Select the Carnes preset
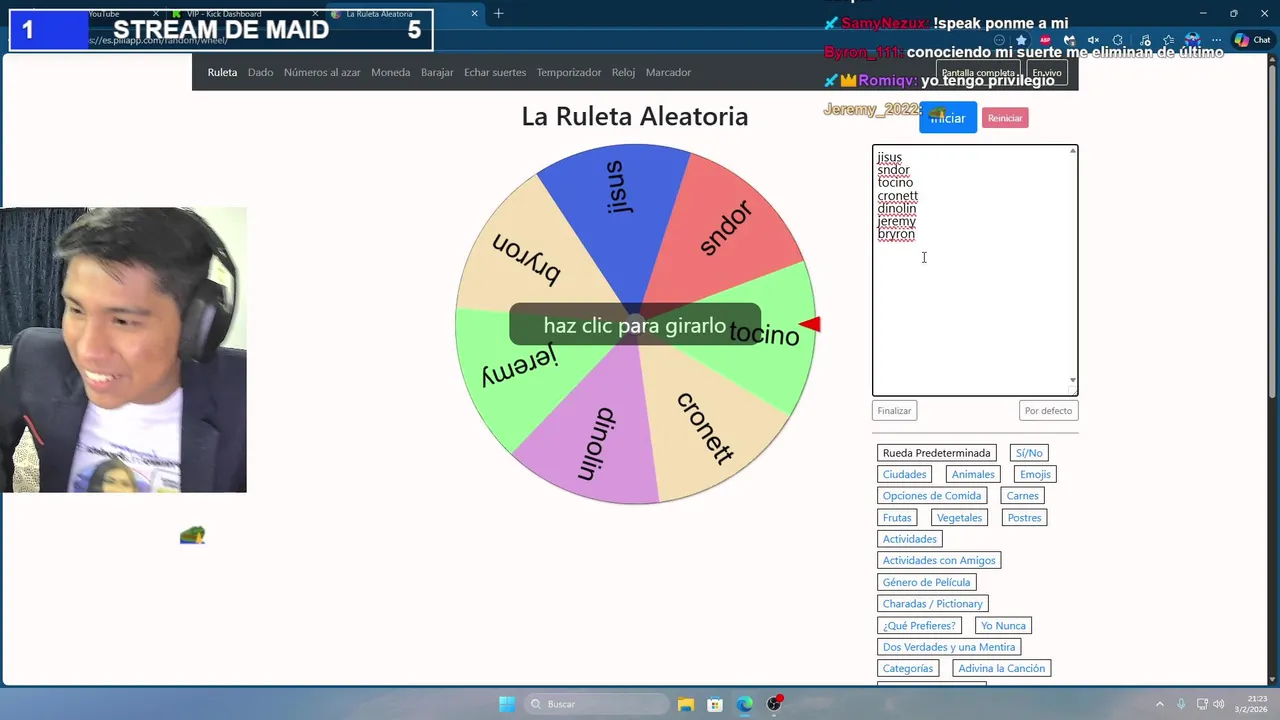1280x720 pixels. (x=1023, y=496)
